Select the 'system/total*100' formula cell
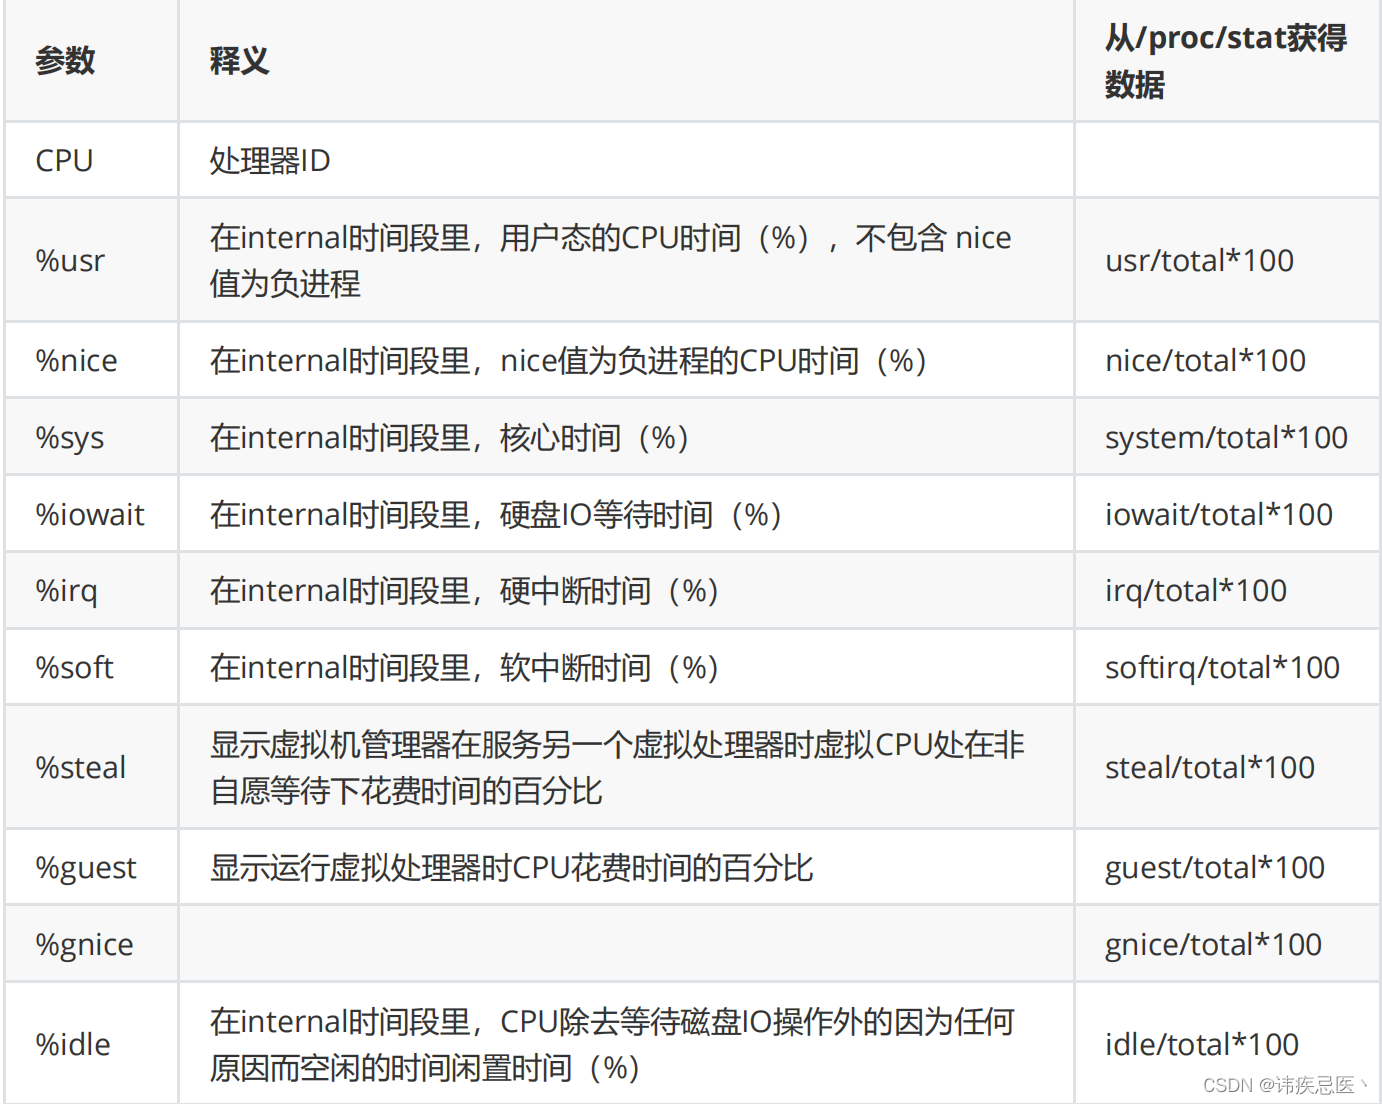Image resolution: width=1382 pixels, height=1104 pixels. [x=1226, y=437]
